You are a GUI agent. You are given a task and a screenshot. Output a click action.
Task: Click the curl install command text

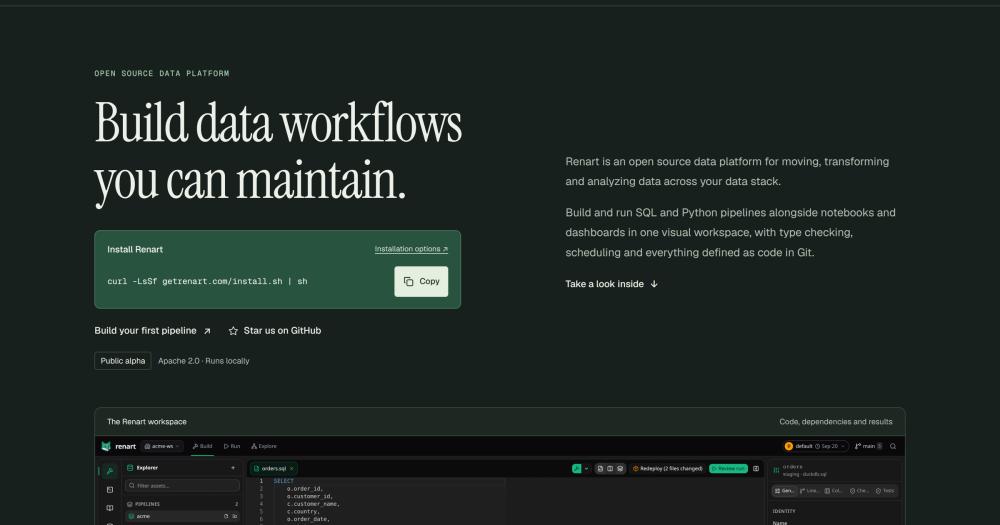tap(207, 281)
